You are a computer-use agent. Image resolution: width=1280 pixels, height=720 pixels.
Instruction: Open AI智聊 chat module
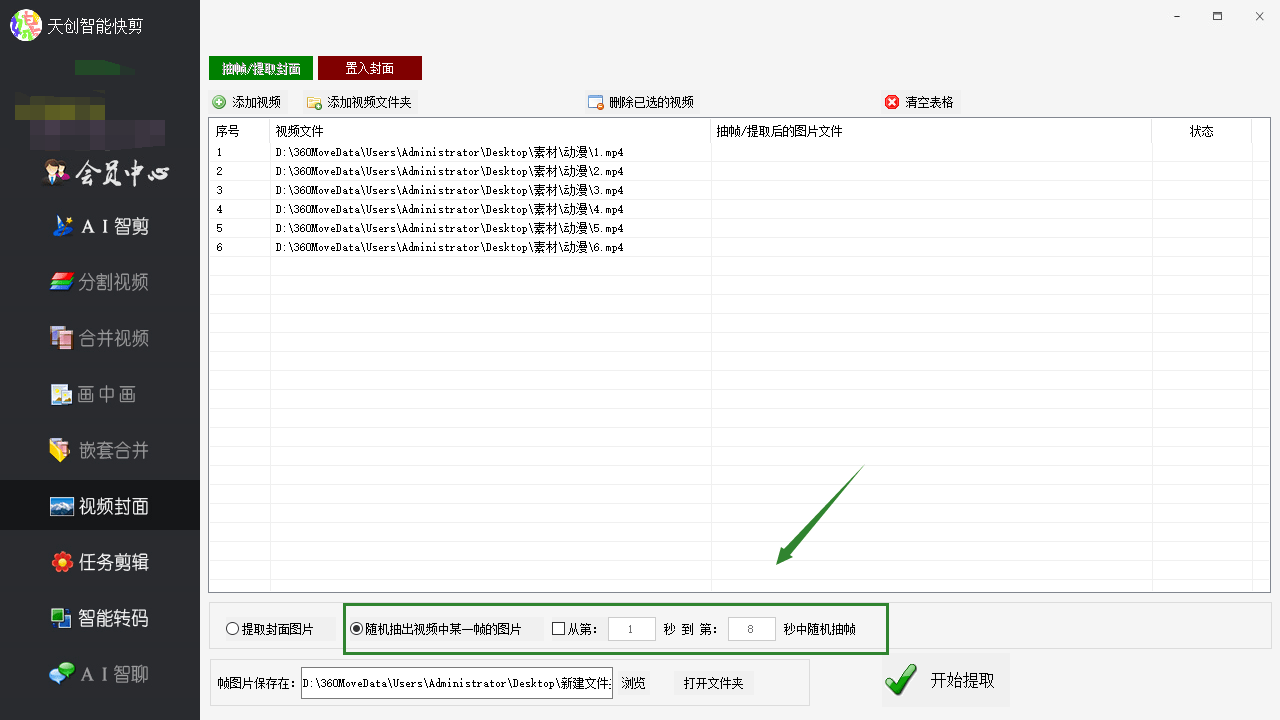coord(100,674)
